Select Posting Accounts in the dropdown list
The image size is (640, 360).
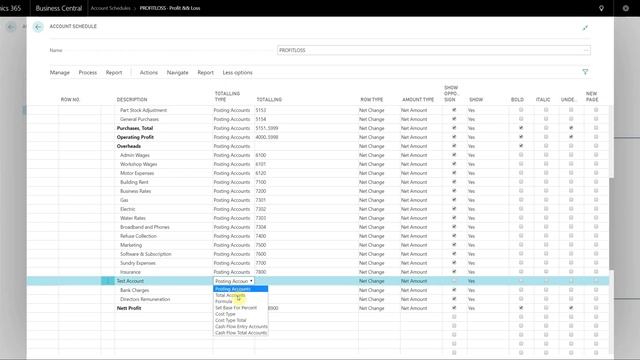pyautogui.click(x=241, y=289)
